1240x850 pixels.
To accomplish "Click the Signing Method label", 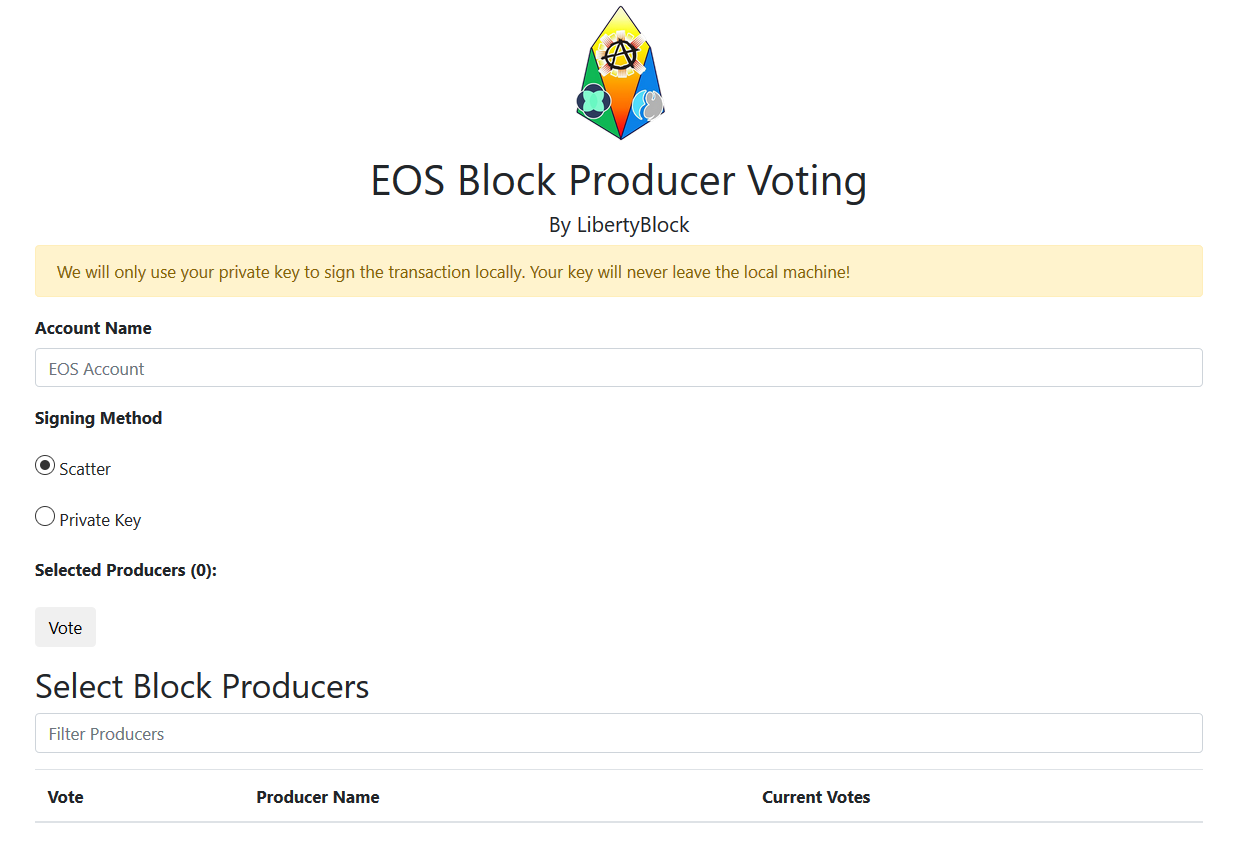I will pyautogui.click(x=98, y=418).
